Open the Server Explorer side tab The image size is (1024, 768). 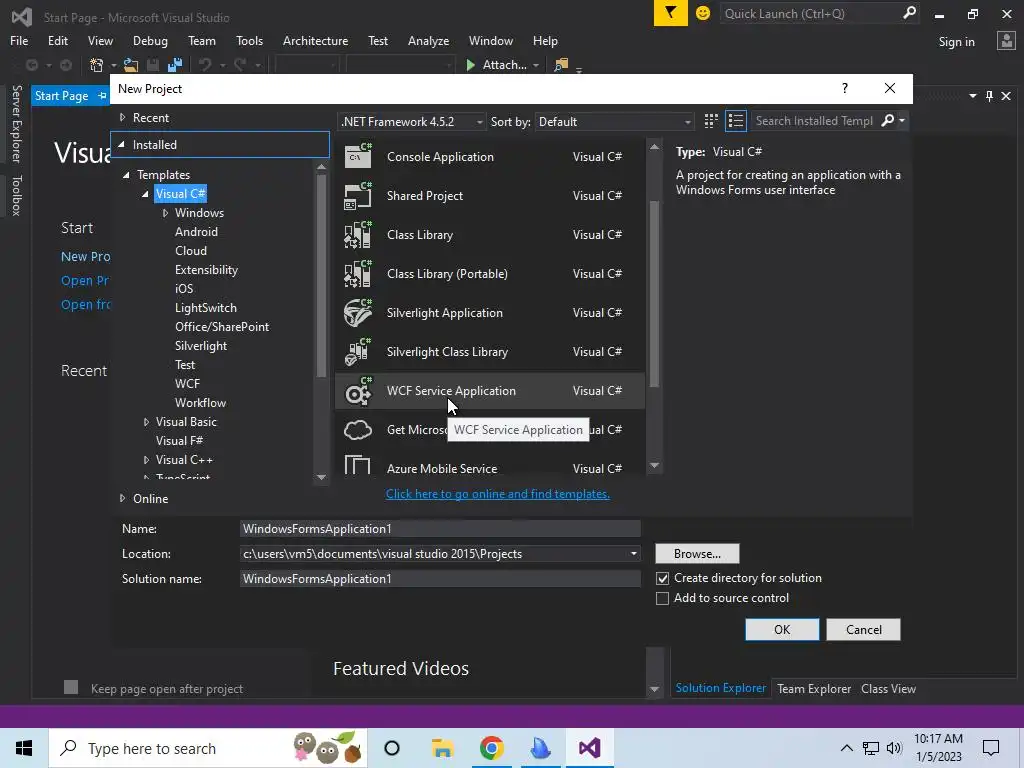click(16, 123)
